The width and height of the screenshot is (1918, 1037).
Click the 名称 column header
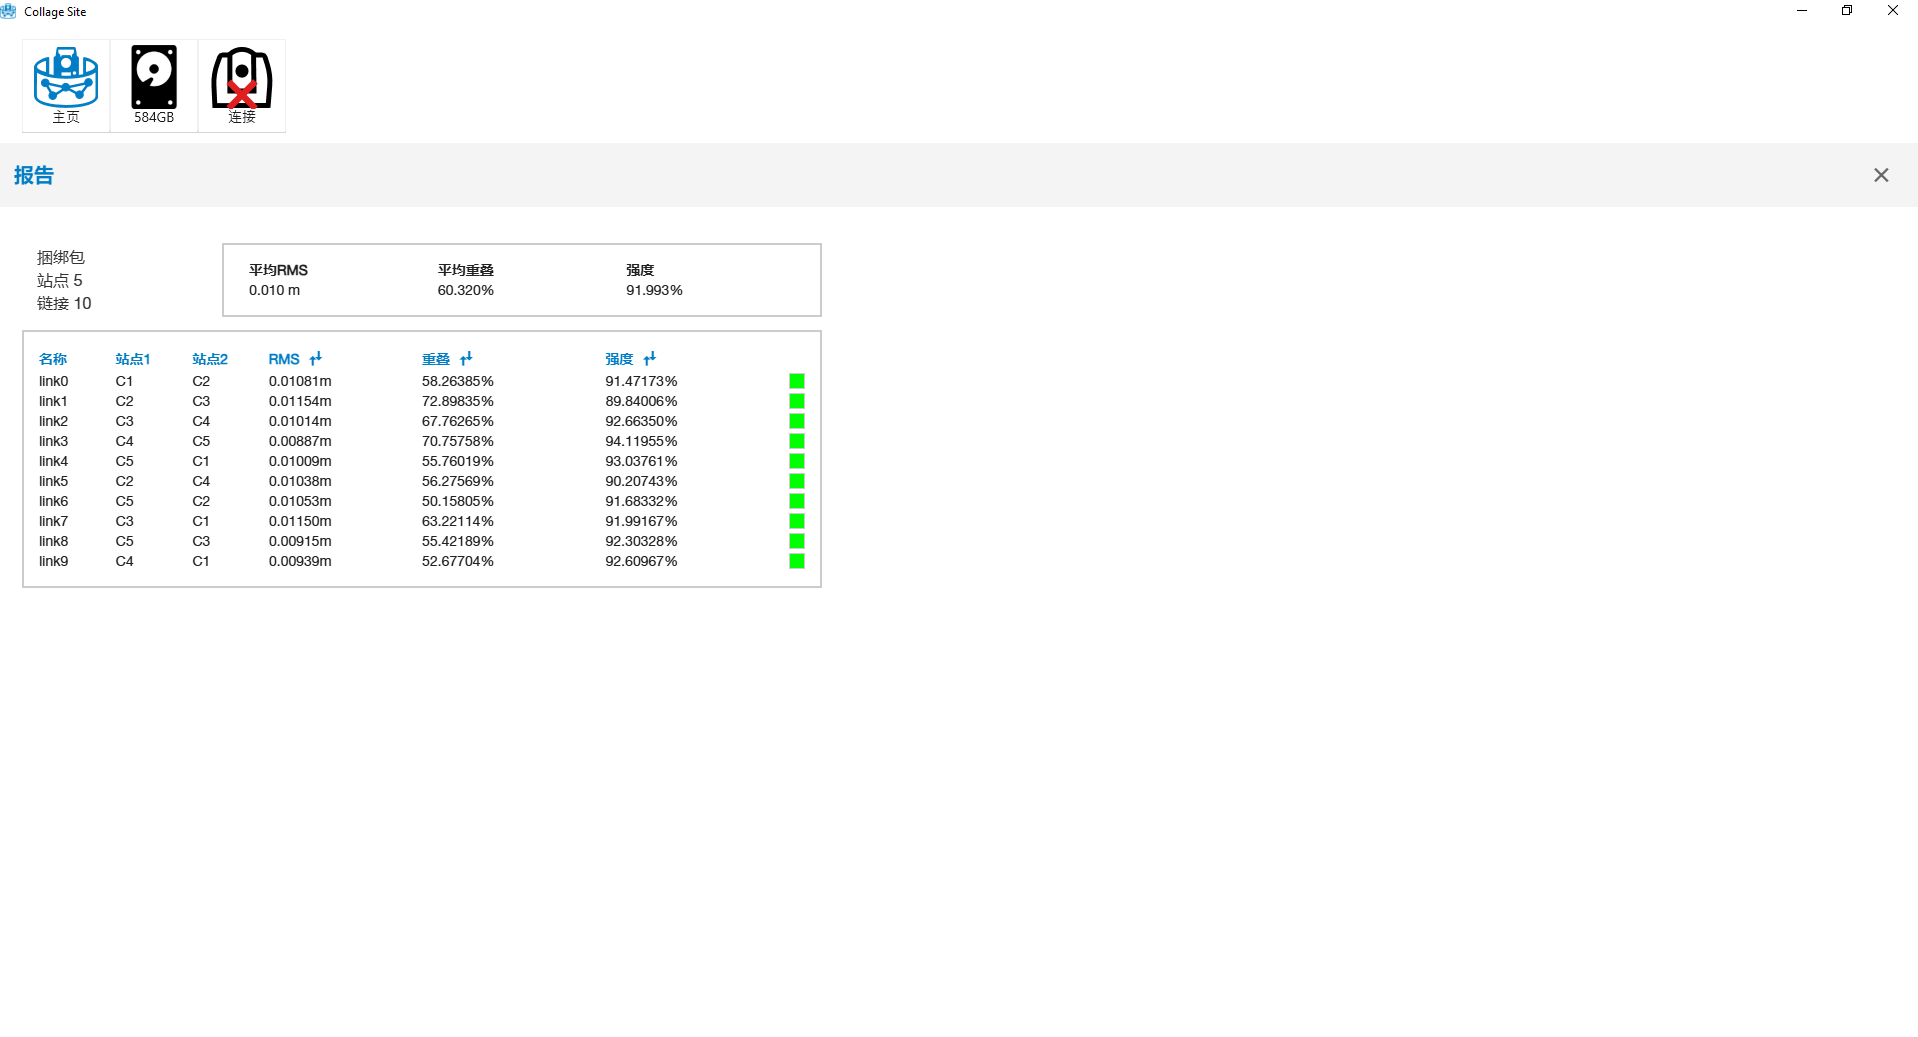tap(53, 359)
